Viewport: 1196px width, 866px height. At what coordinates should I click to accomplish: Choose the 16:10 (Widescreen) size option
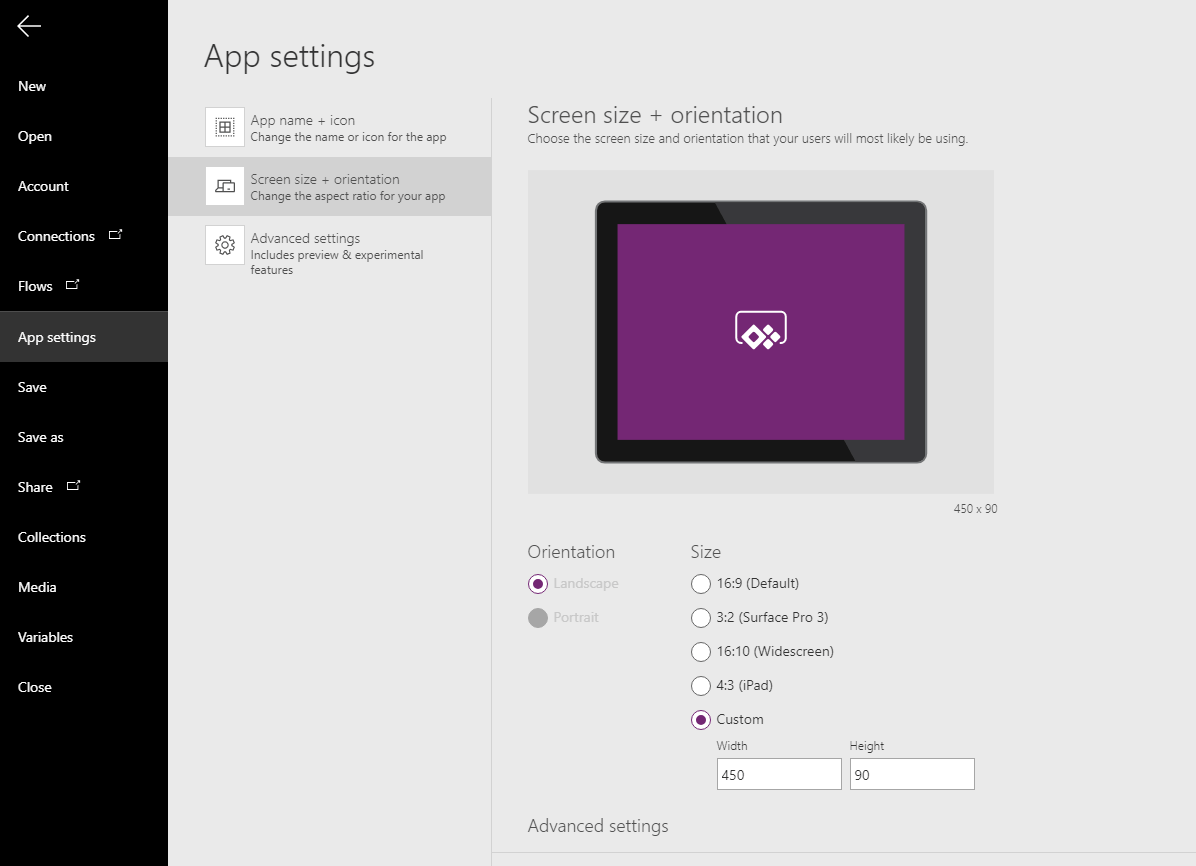tap(700, 652)
